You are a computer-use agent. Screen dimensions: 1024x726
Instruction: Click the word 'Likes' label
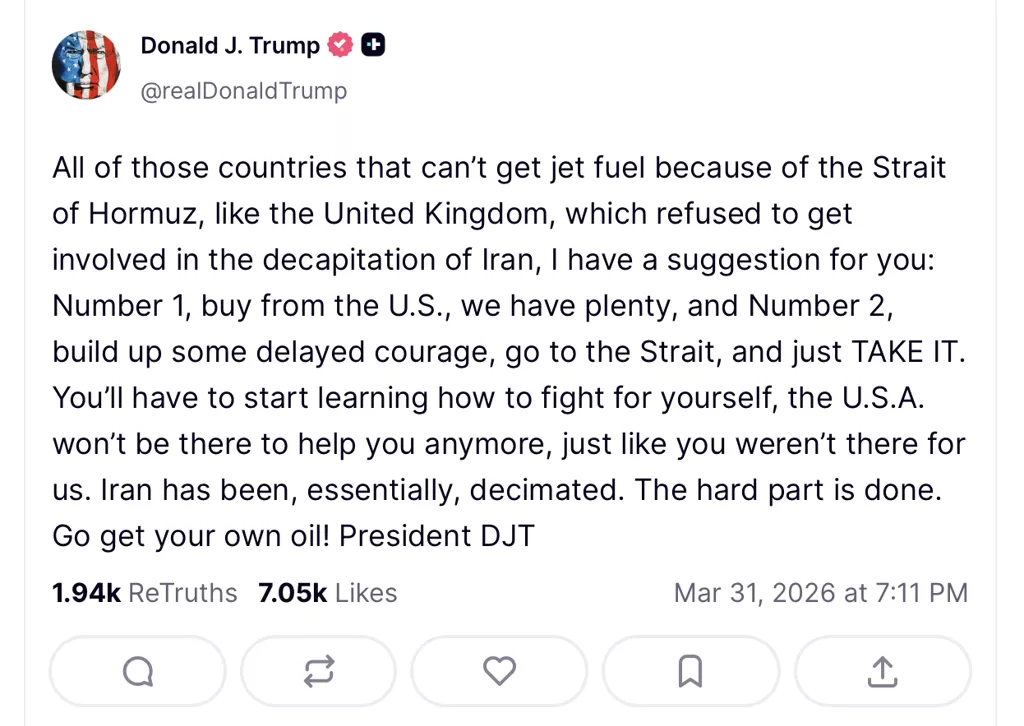366,593
